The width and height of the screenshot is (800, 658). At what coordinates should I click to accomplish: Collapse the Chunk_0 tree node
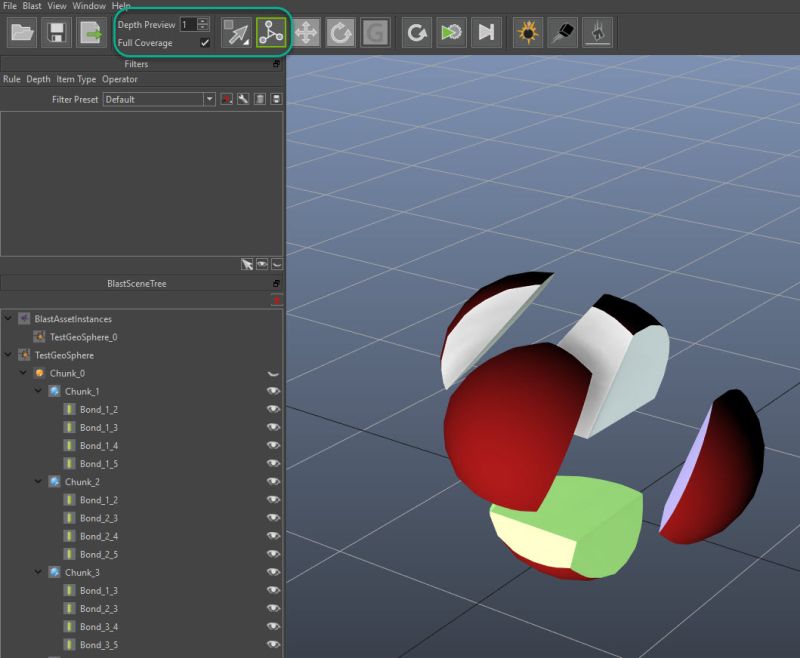[x=23, y=373]
